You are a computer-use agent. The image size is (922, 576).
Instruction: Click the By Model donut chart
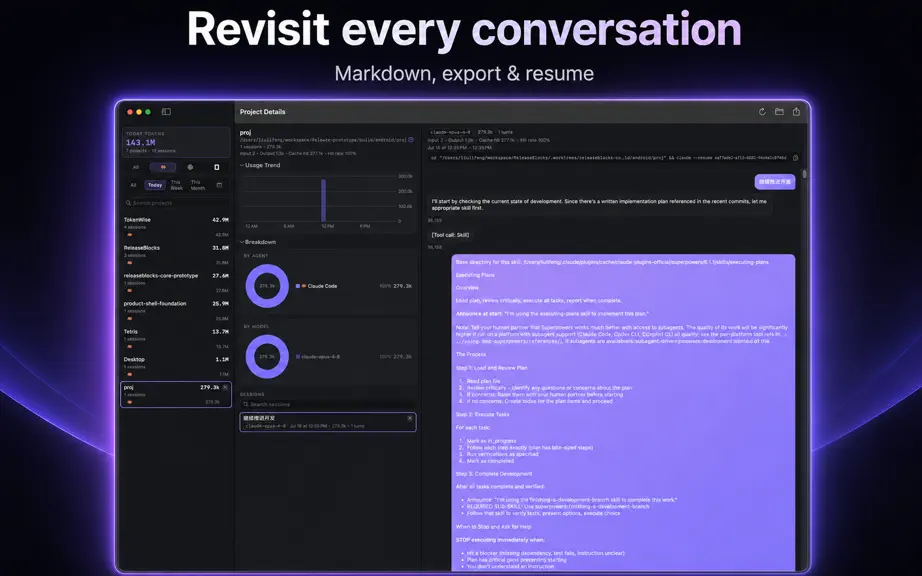(x=267, y=357)
